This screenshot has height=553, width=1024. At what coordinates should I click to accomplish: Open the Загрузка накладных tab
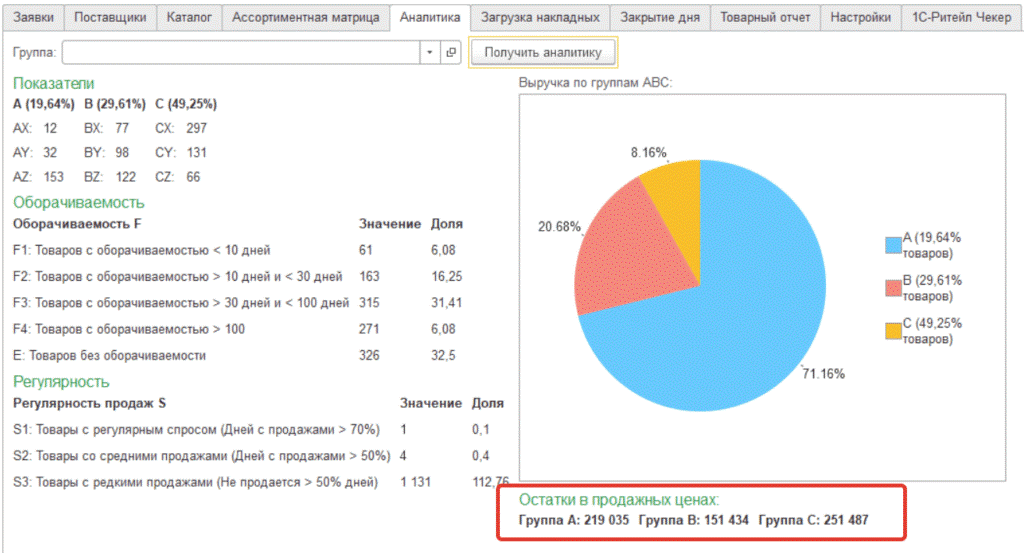(540, 17)
